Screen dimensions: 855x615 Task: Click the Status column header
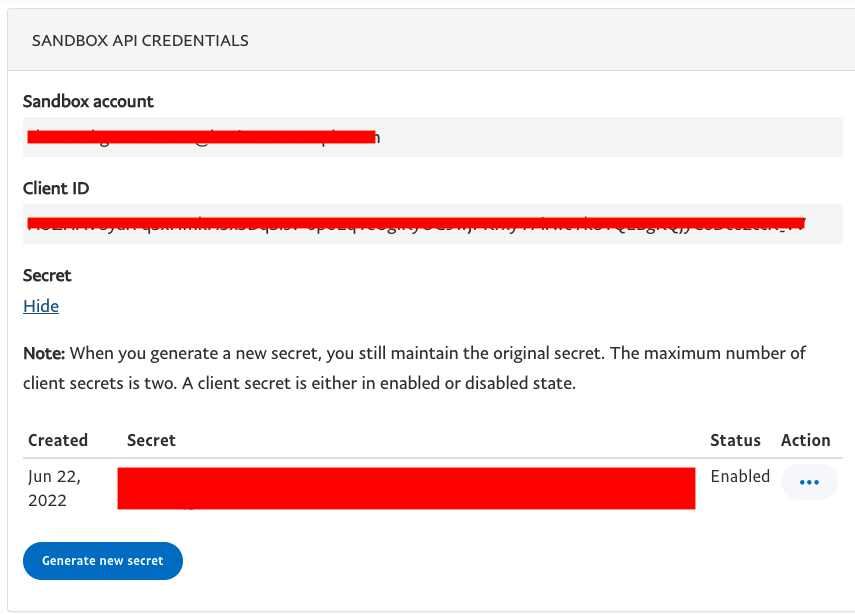tap(735, 440)
